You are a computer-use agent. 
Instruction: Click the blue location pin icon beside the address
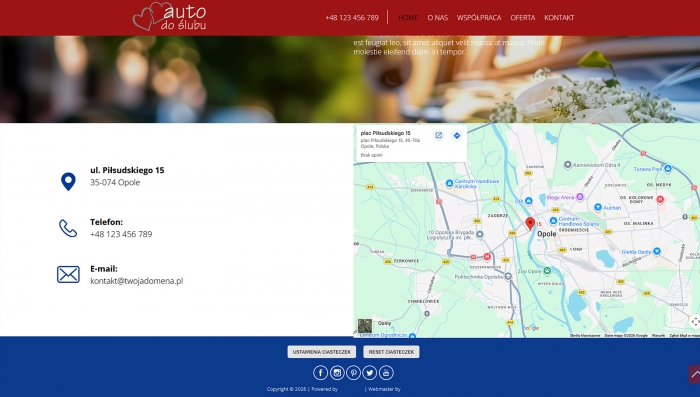pos(68,181)
